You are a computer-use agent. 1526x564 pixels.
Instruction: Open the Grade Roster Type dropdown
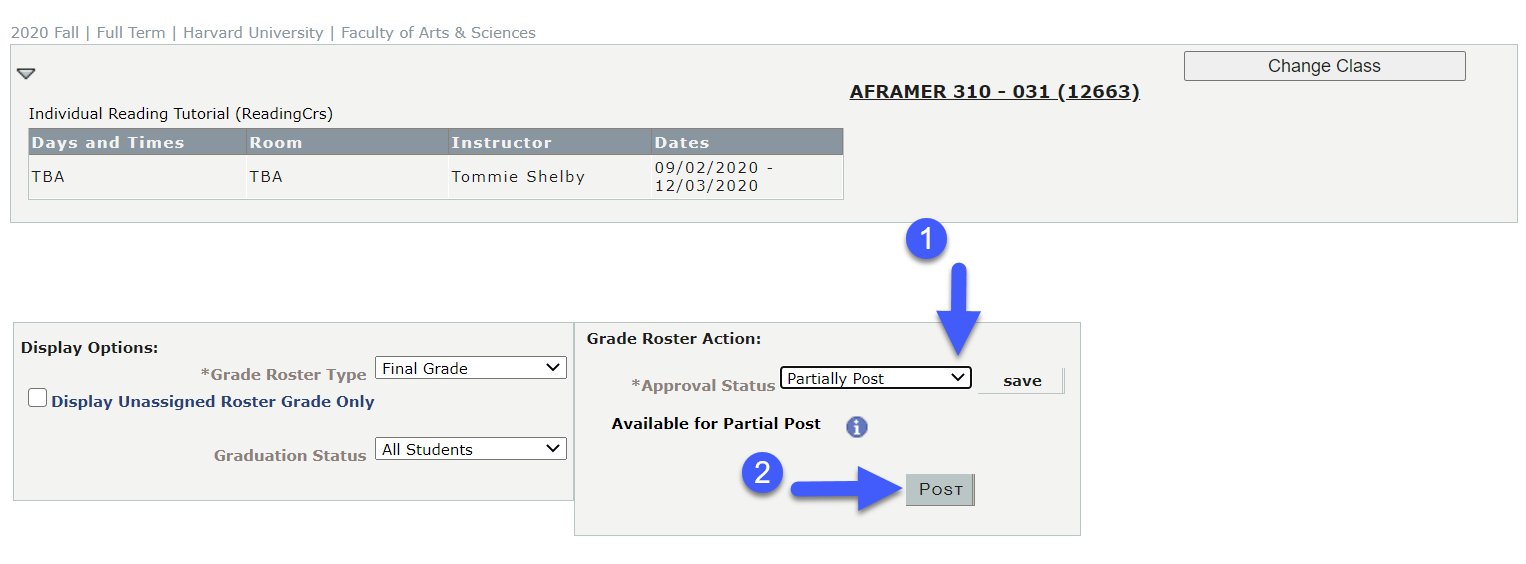[471, 368]
